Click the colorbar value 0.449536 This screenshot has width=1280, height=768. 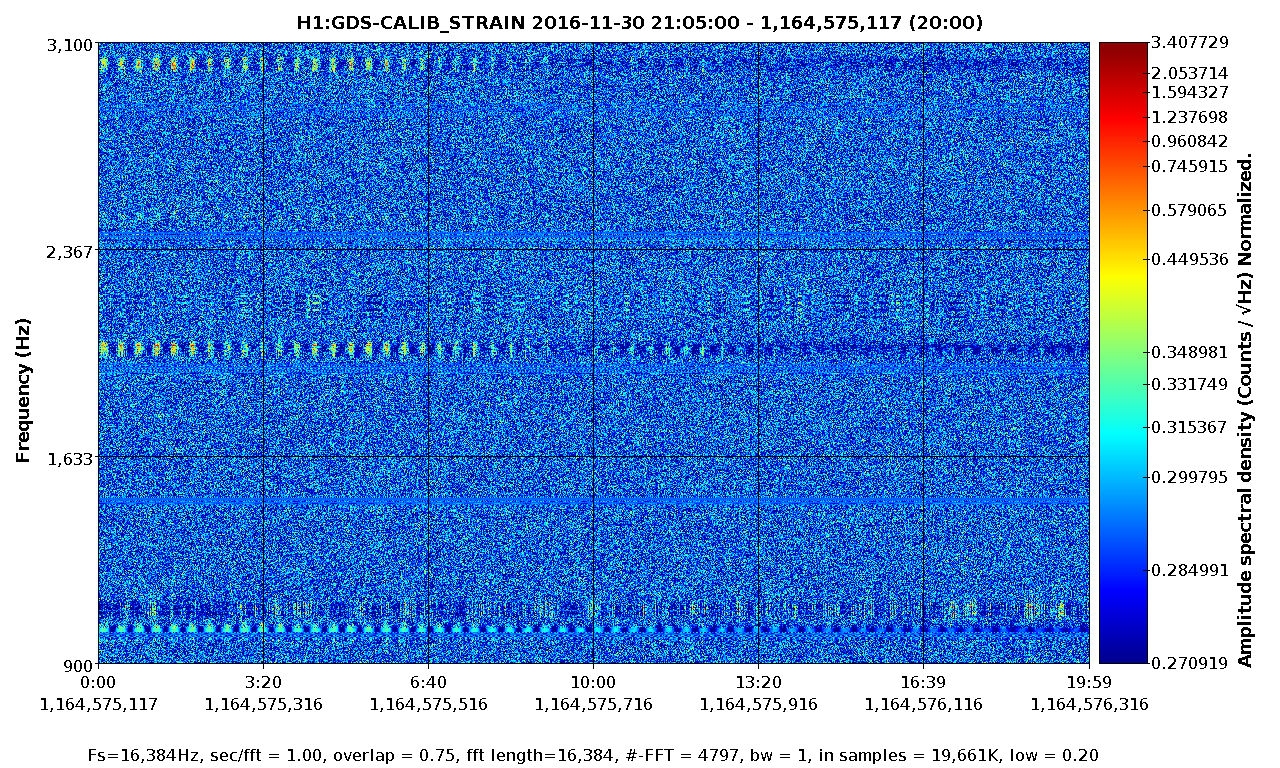(x=1189, y=259)
